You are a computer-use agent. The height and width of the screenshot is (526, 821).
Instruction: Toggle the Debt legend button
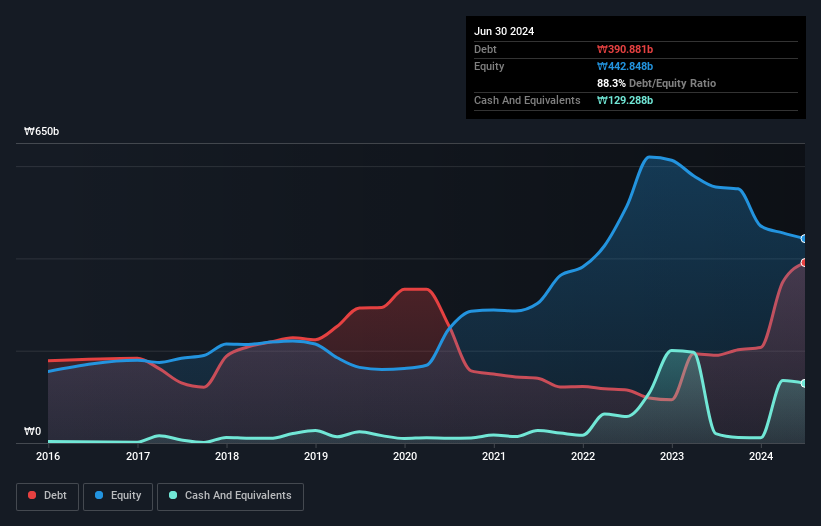[48, 496]
